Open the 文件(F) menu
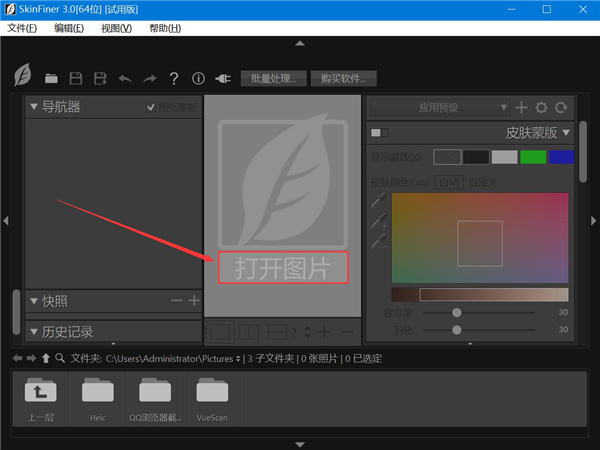600x450 pixels. (22, 28)
